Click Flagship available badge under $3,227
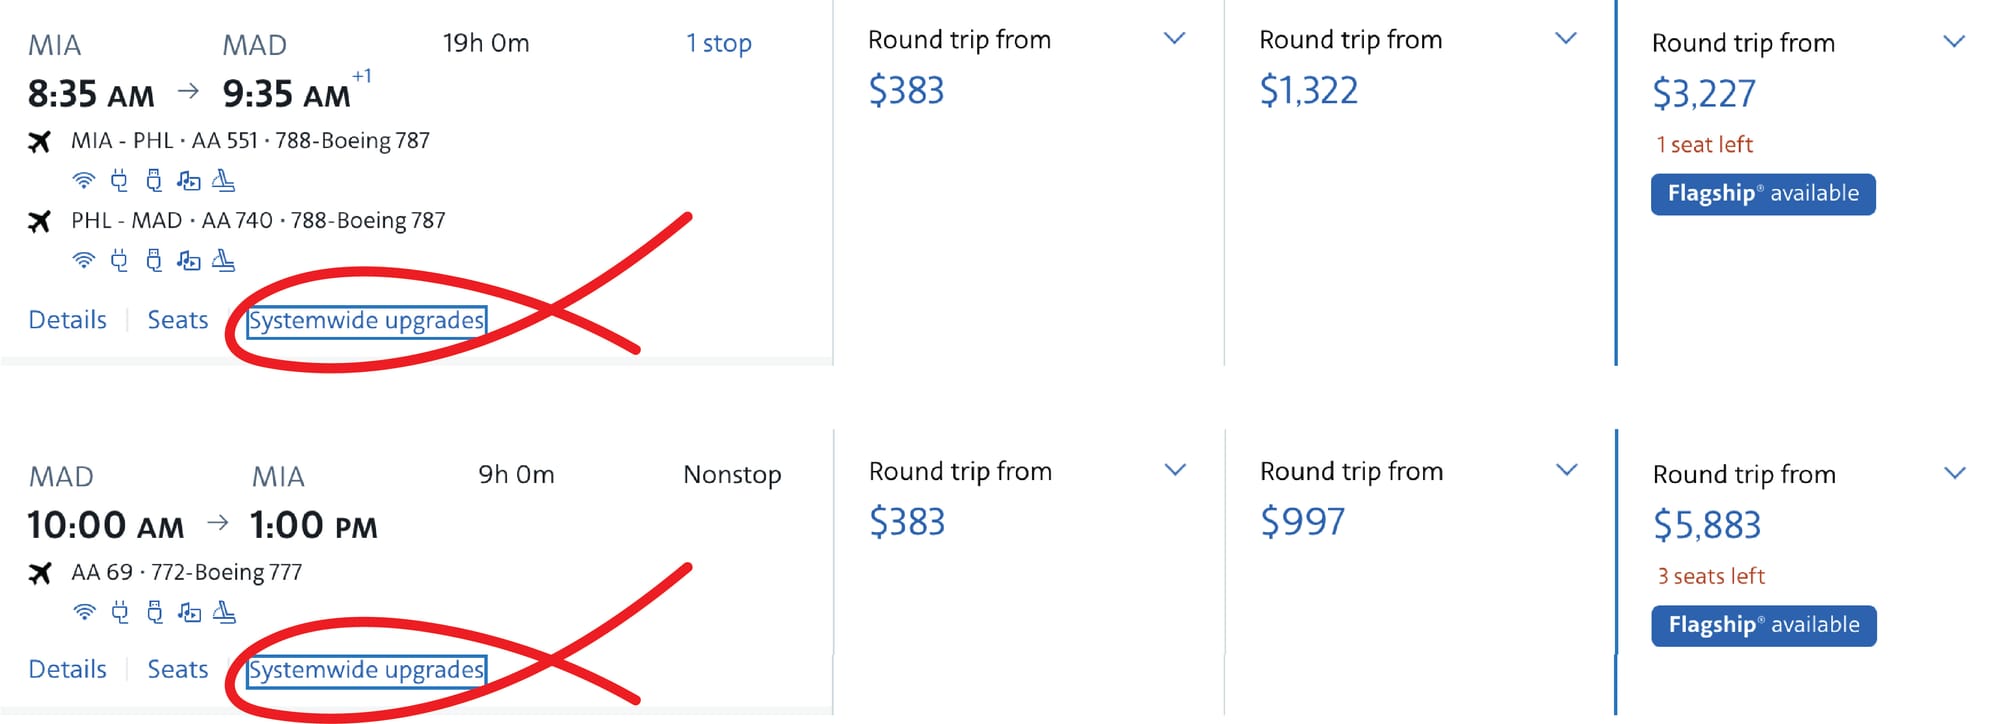 (x=1763, y=194)
